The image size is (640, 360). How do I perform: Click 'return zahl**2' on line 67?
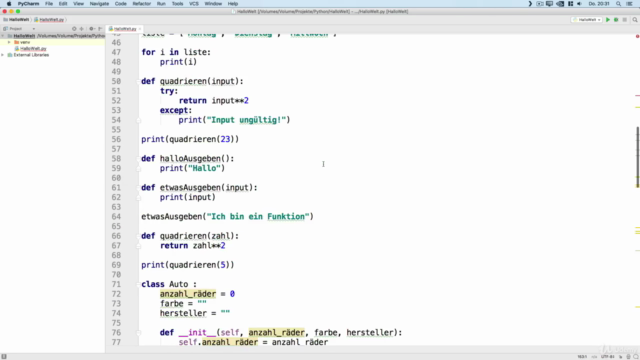193,245
